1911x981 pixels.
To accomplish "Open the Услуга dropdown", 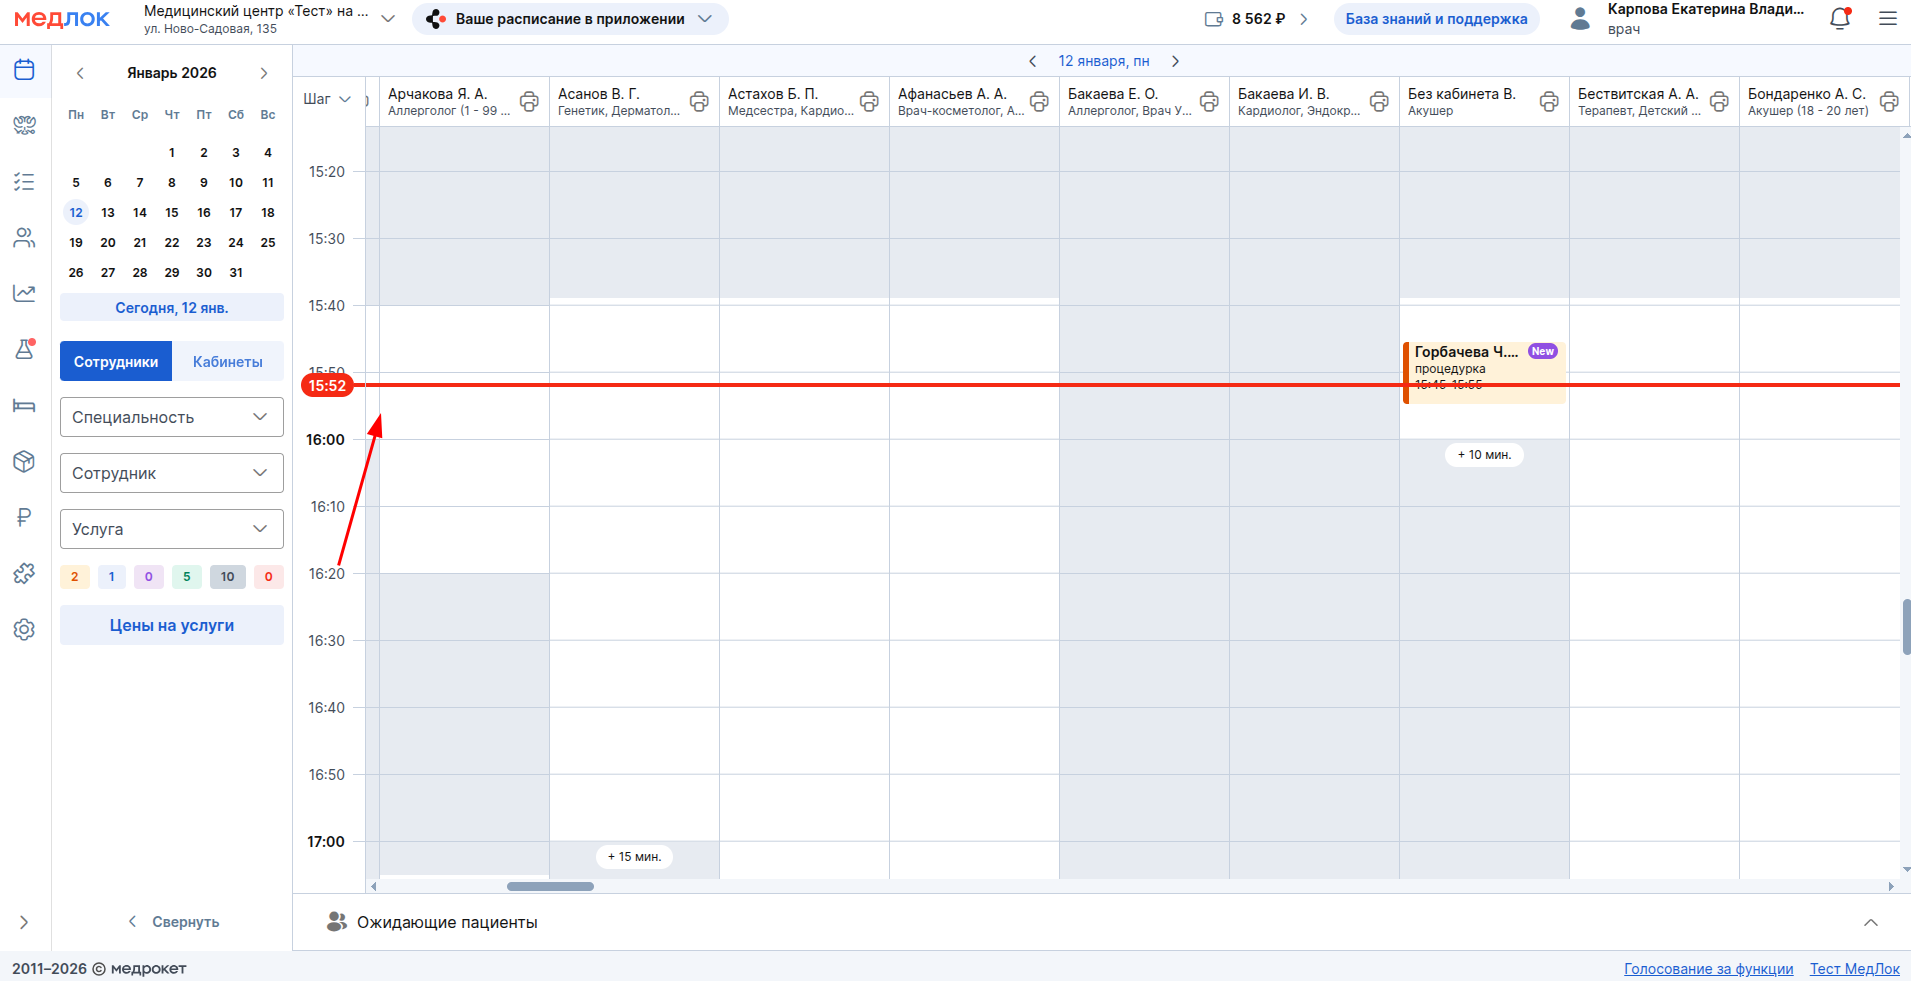I will point(172,529).
